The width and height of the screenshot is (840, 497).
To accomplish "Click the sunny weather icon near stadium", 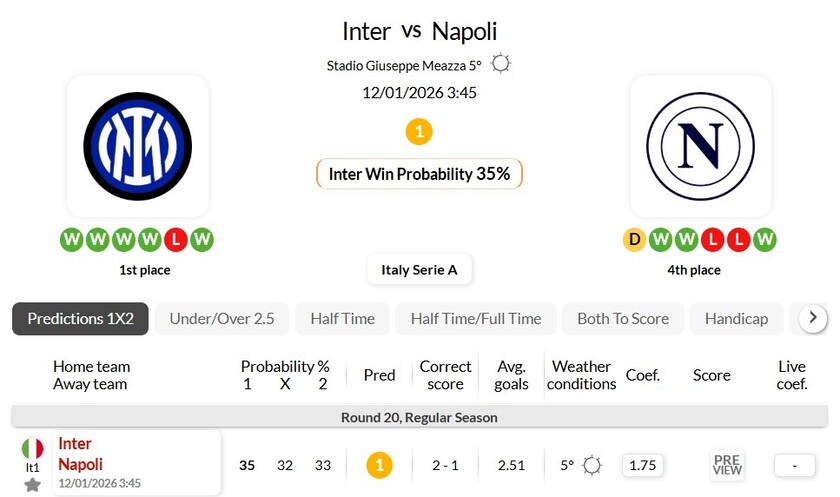I will click(501, 64).
